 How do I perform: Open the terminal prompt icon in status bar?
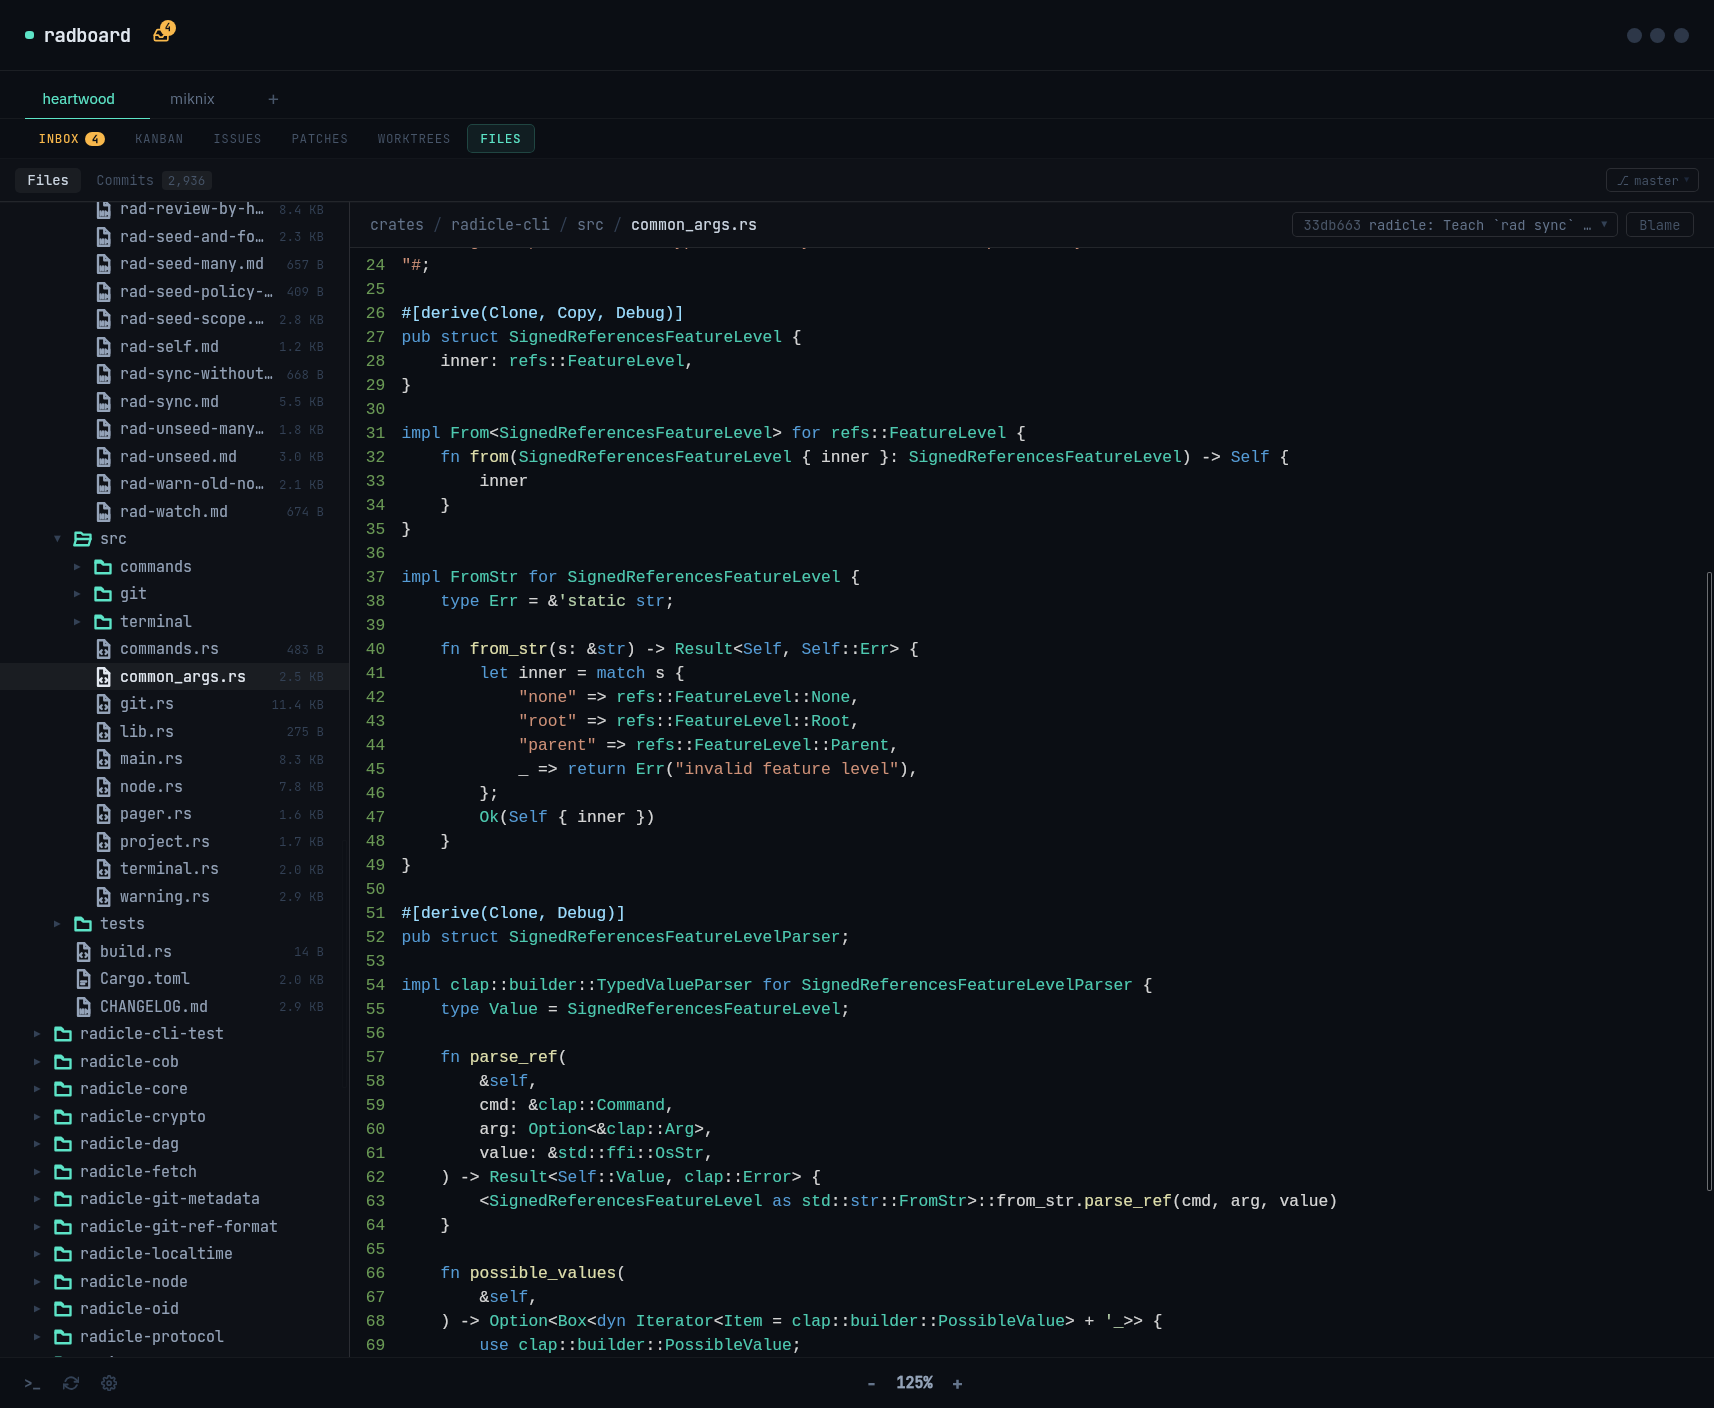pos(32,1383)
